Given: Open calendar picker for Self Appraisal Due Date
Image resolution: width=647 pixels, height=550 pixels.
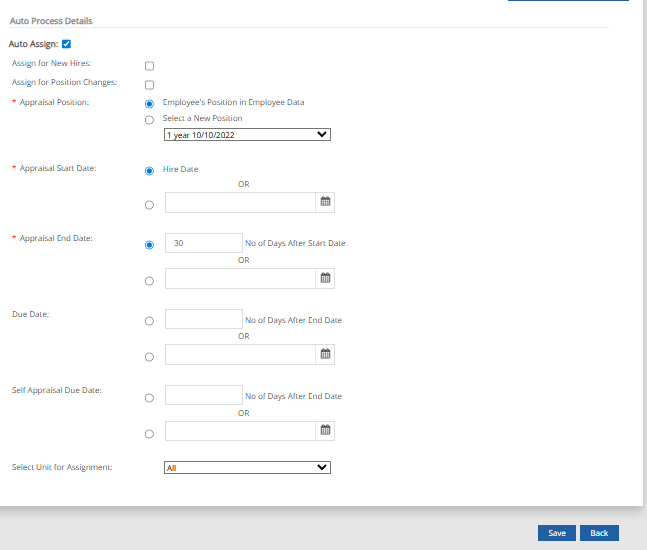Looking at the screenshot, I should [x=325, y=431].
